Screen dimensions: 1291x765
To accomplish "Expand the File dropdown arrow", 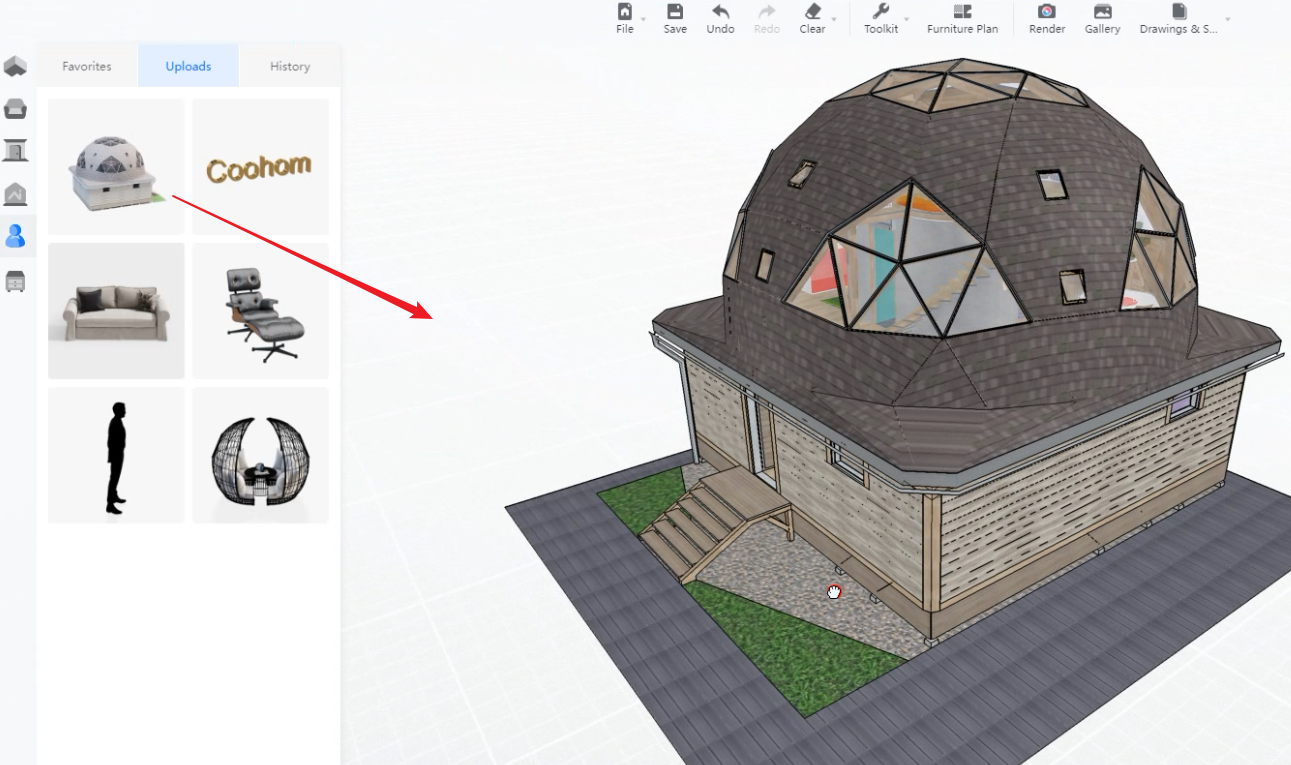I will click(643, 19).
